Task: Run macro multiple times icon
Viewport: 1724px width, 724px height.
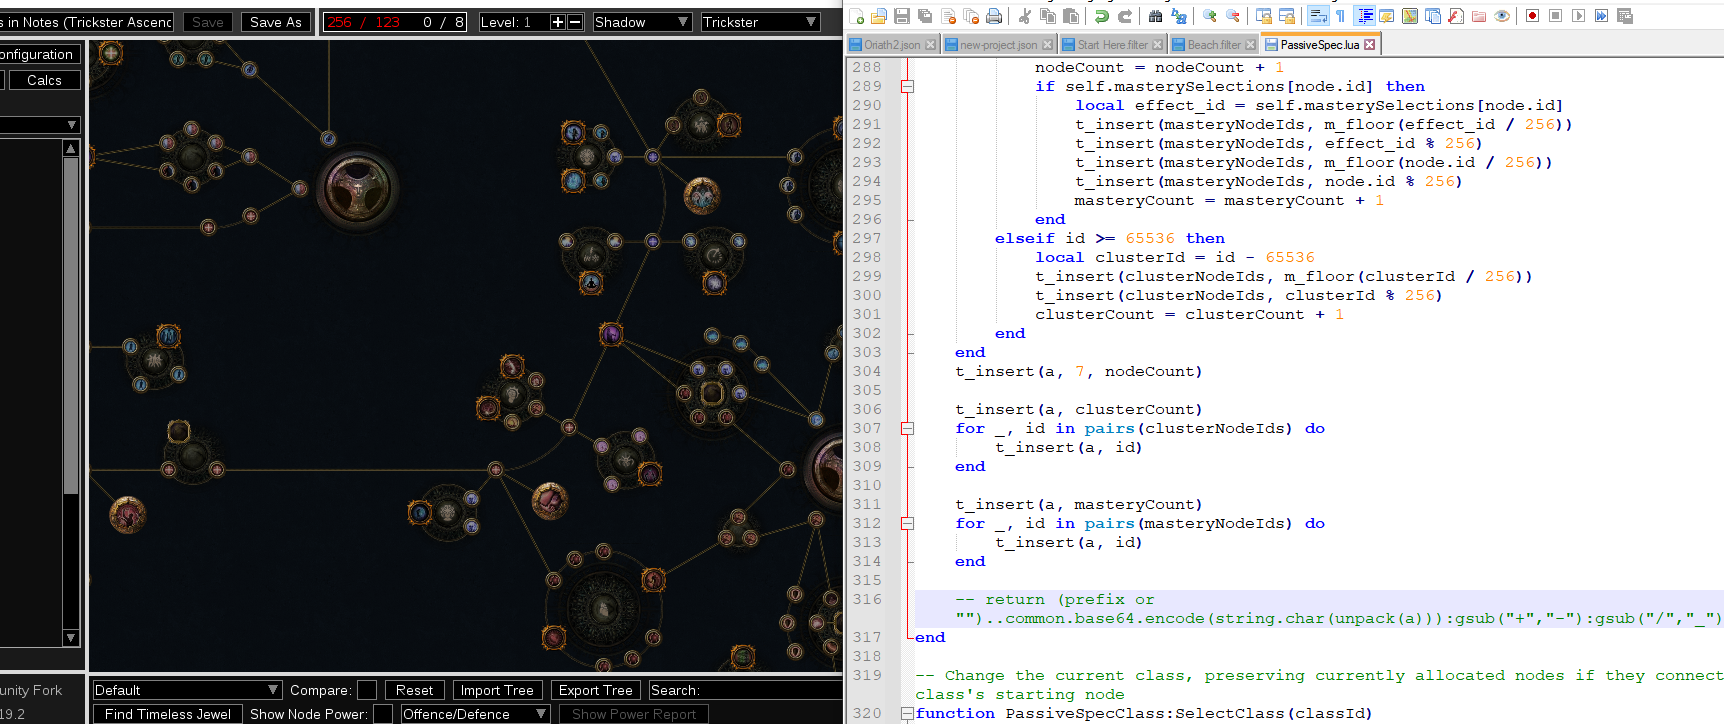Action: [1601, 16]
